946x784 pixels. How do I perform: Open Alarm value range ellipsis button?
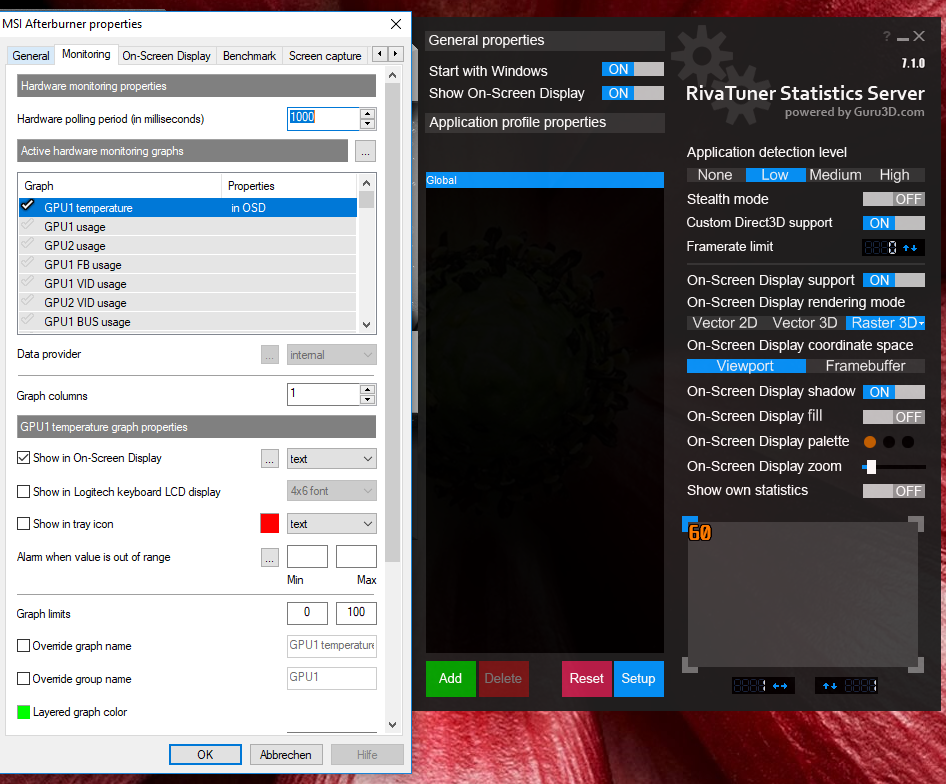tap(270, 558)
